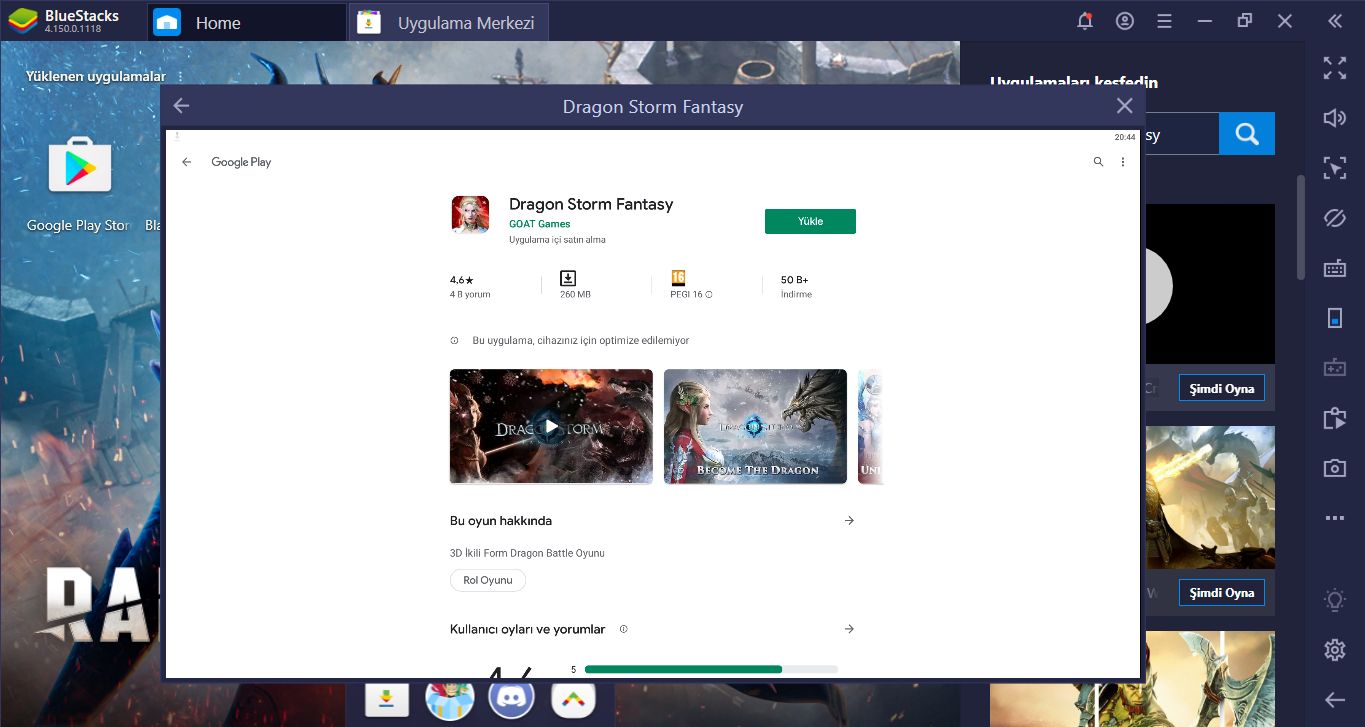Click the Discord icon in the dock
Viewport: 1365px width, 727px height.
511,699
